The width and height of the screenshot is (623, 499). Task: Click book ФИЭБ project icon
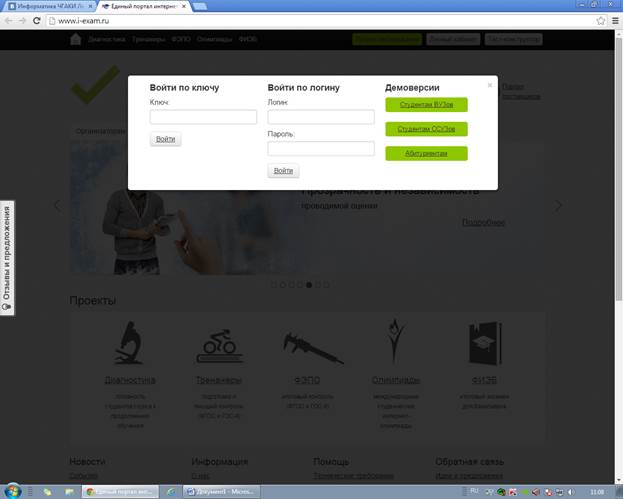485,343
